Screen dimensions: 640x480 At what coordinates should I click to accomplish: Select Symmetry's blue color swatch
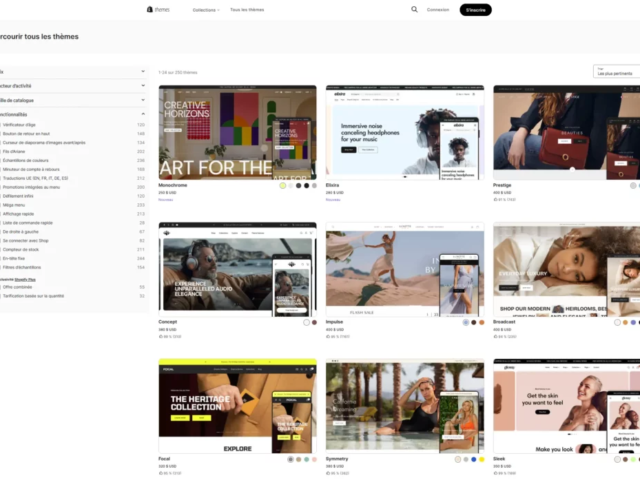(x=474, y=460)
